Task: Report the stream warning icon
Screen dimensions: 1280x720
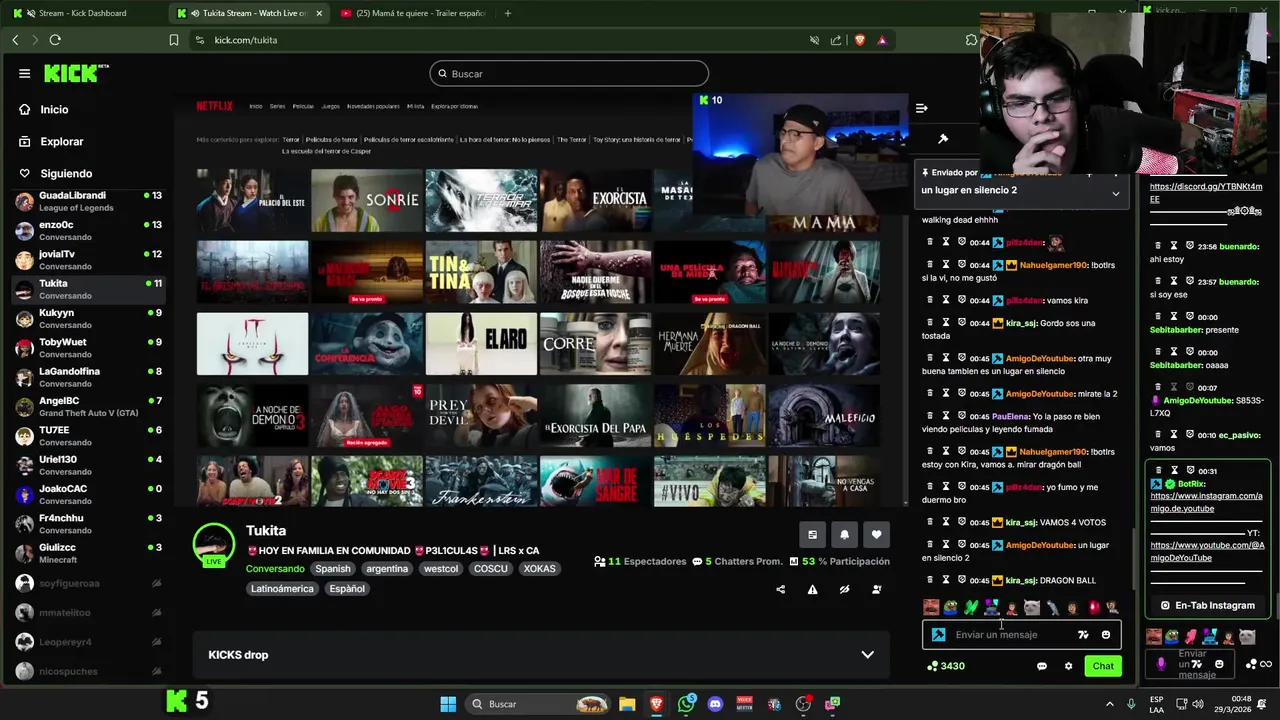Action: pyautogui.click(x=812, y=589)
